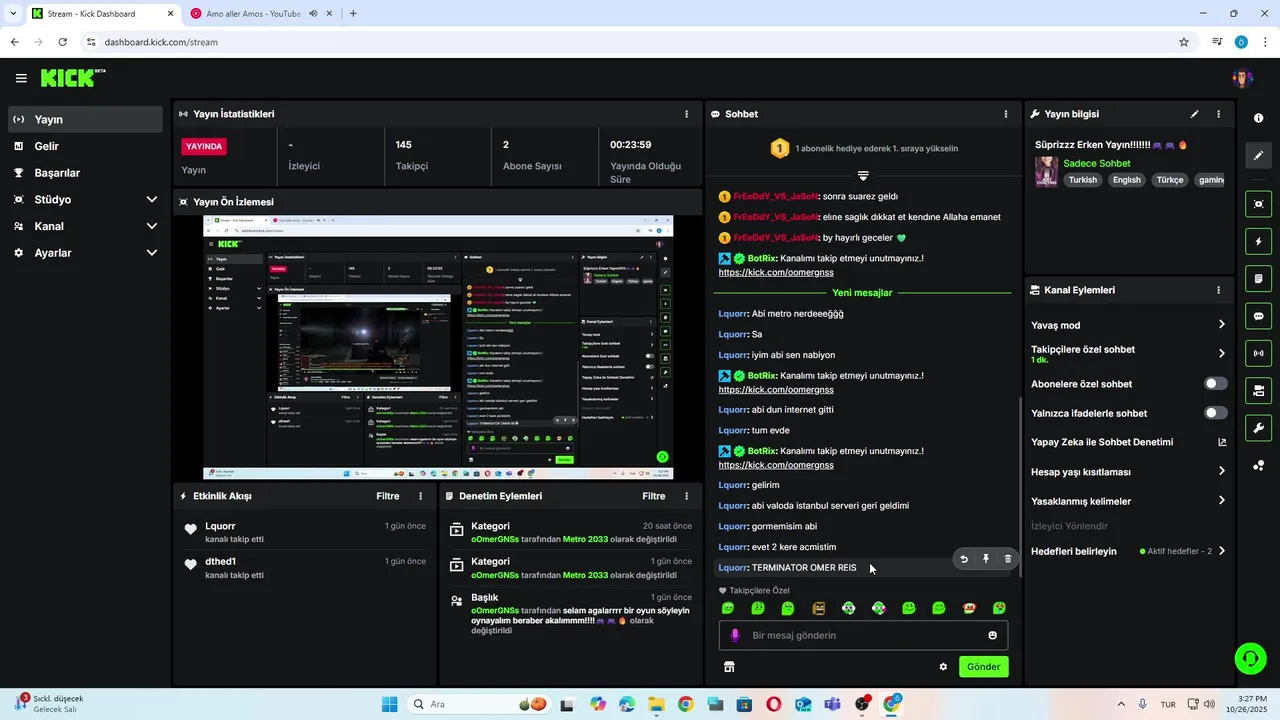Click the reply arrow on the TERMINATOR message
1280x720 pixels.
pos(964,559)
